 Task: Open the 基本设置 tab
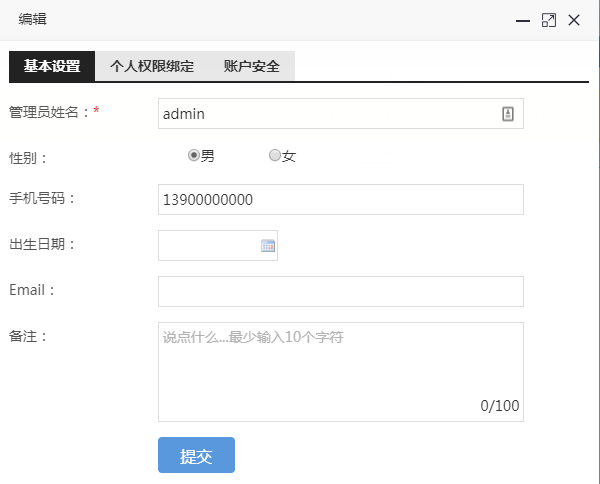[52, 66]
